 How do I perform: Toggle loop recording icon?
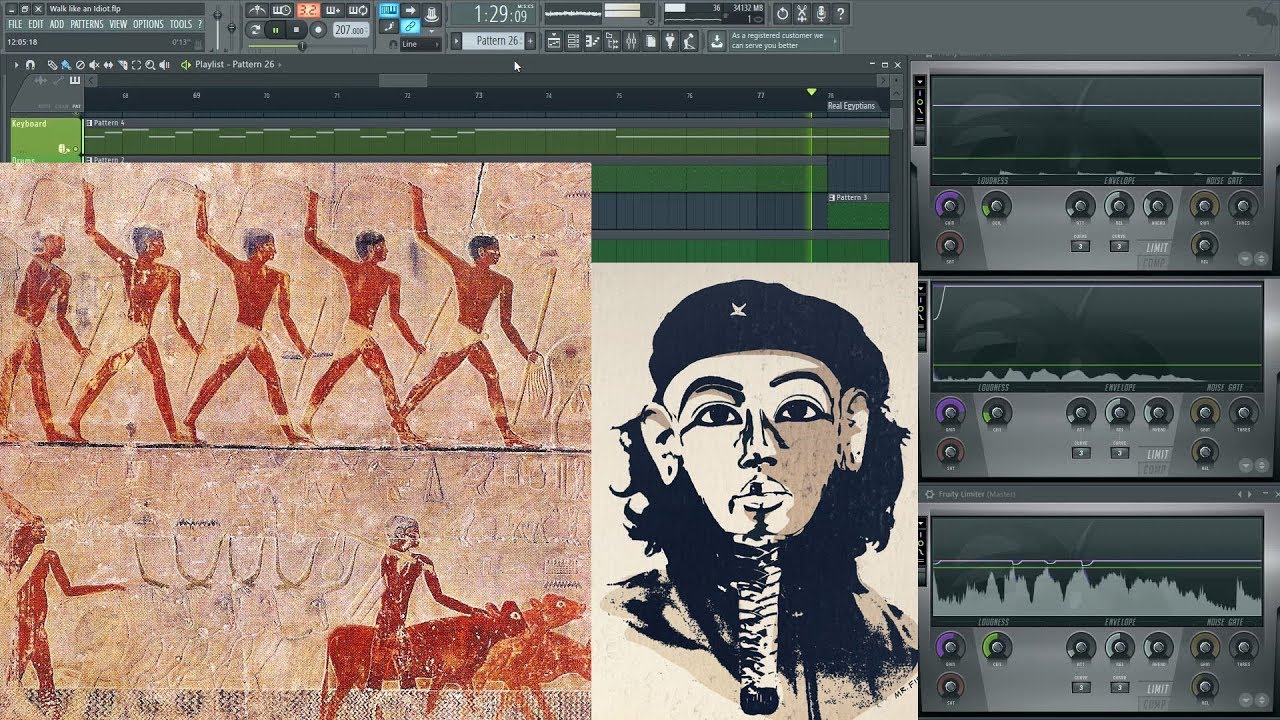tap(359, 10)
